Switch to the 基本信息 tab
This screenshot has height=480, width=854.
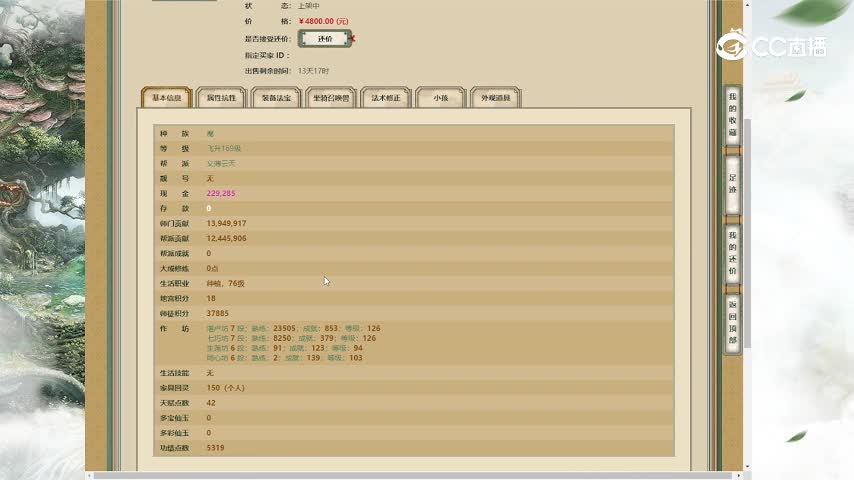(x=166, y=98)
